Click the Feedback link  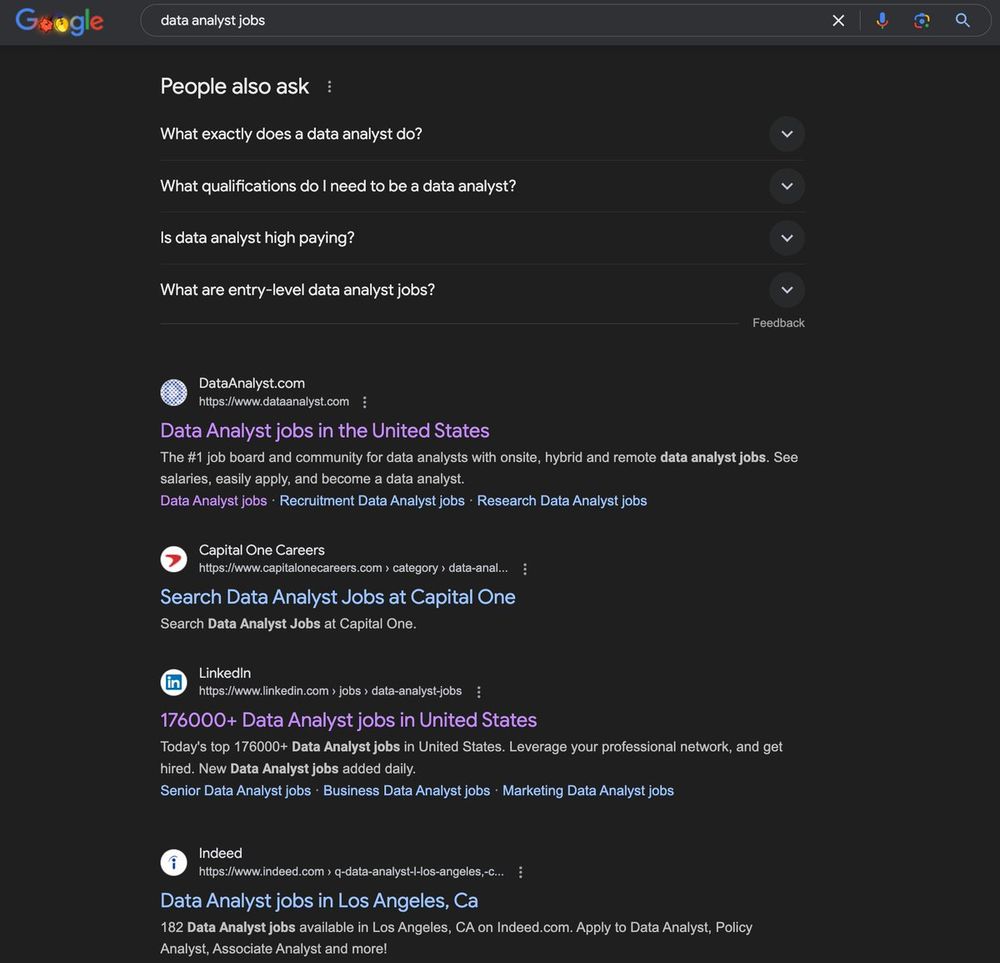pyautogui.click(x=778, y=323)
